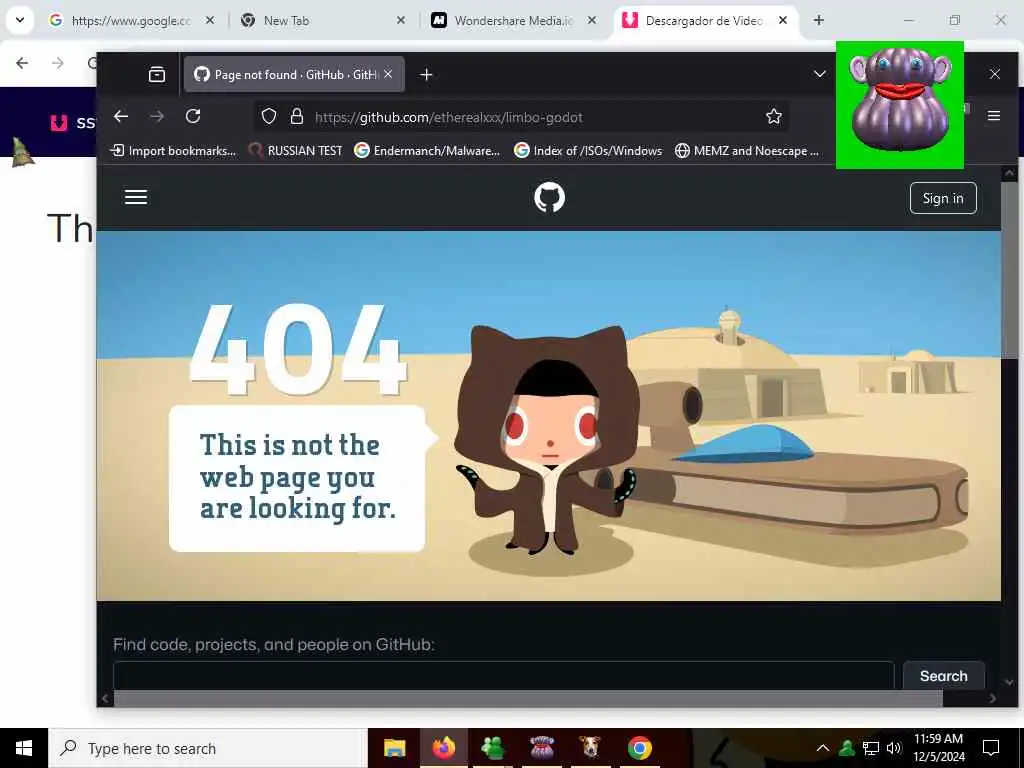This screenshot has width=1024, height=768.
Task: Click the GitHub Search button
Action: pos(944,675)
